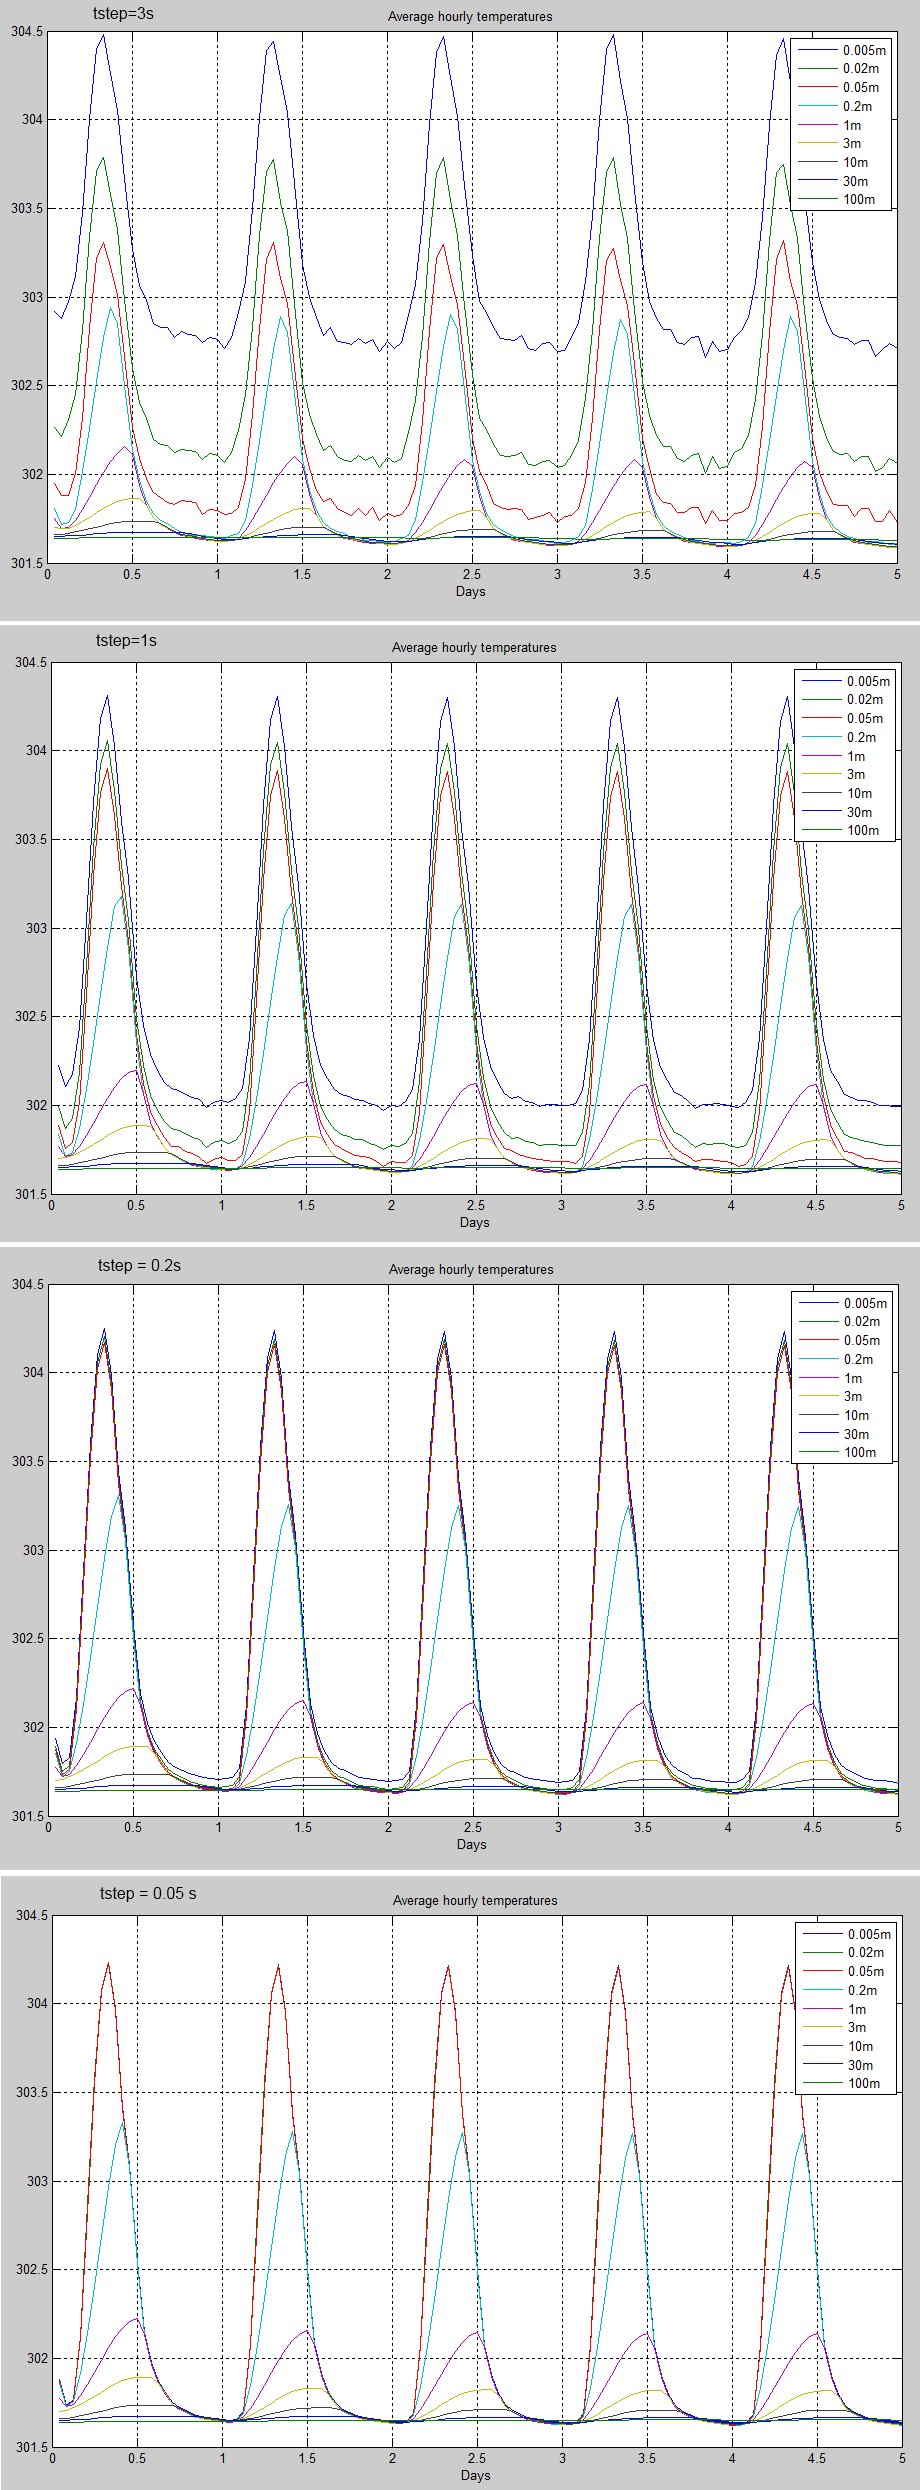
Task: Choose 0.02m legend entry in tstep = 0.05 s plot
Action: coord(865,1952)
